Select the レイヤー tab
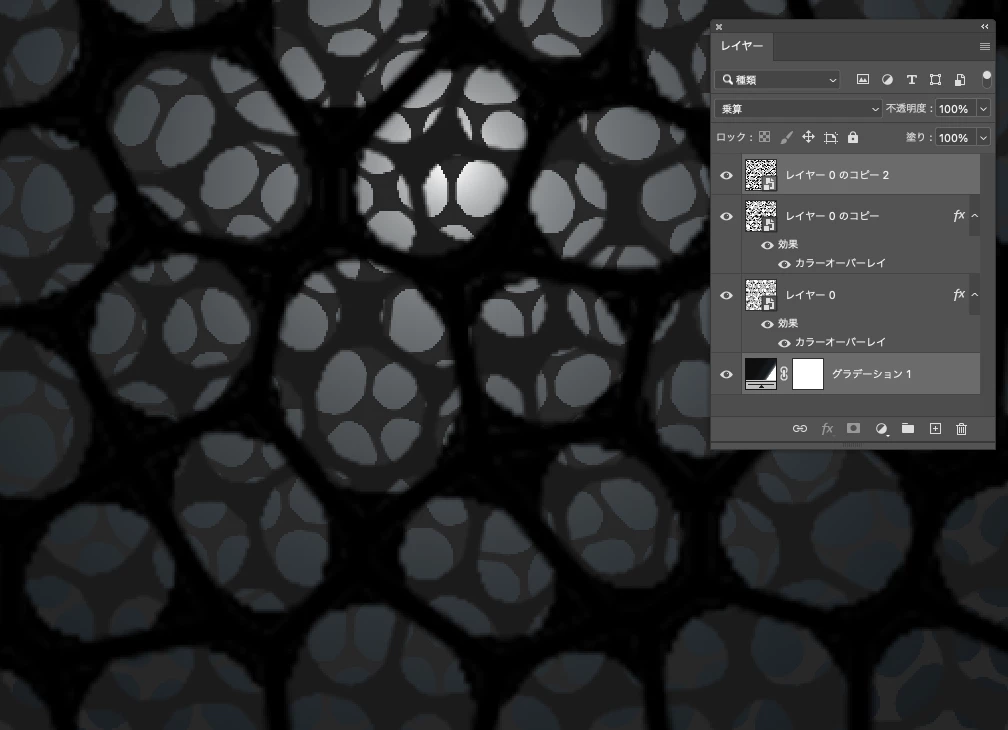 pos(742,46)
